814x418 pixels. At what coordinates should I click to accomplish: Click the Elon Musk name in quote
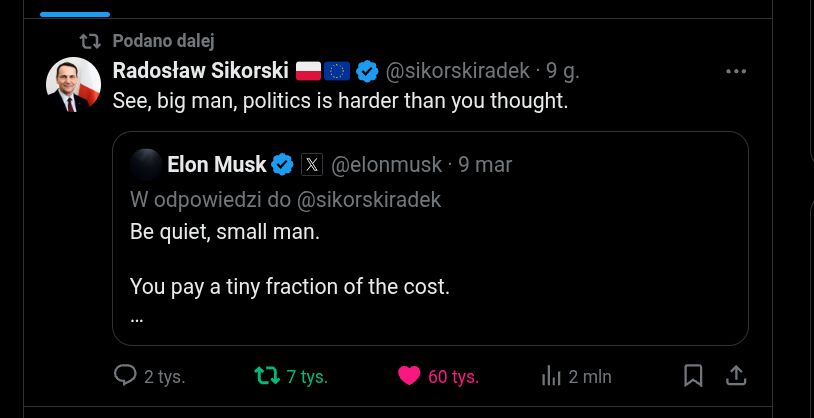[217, 164]
